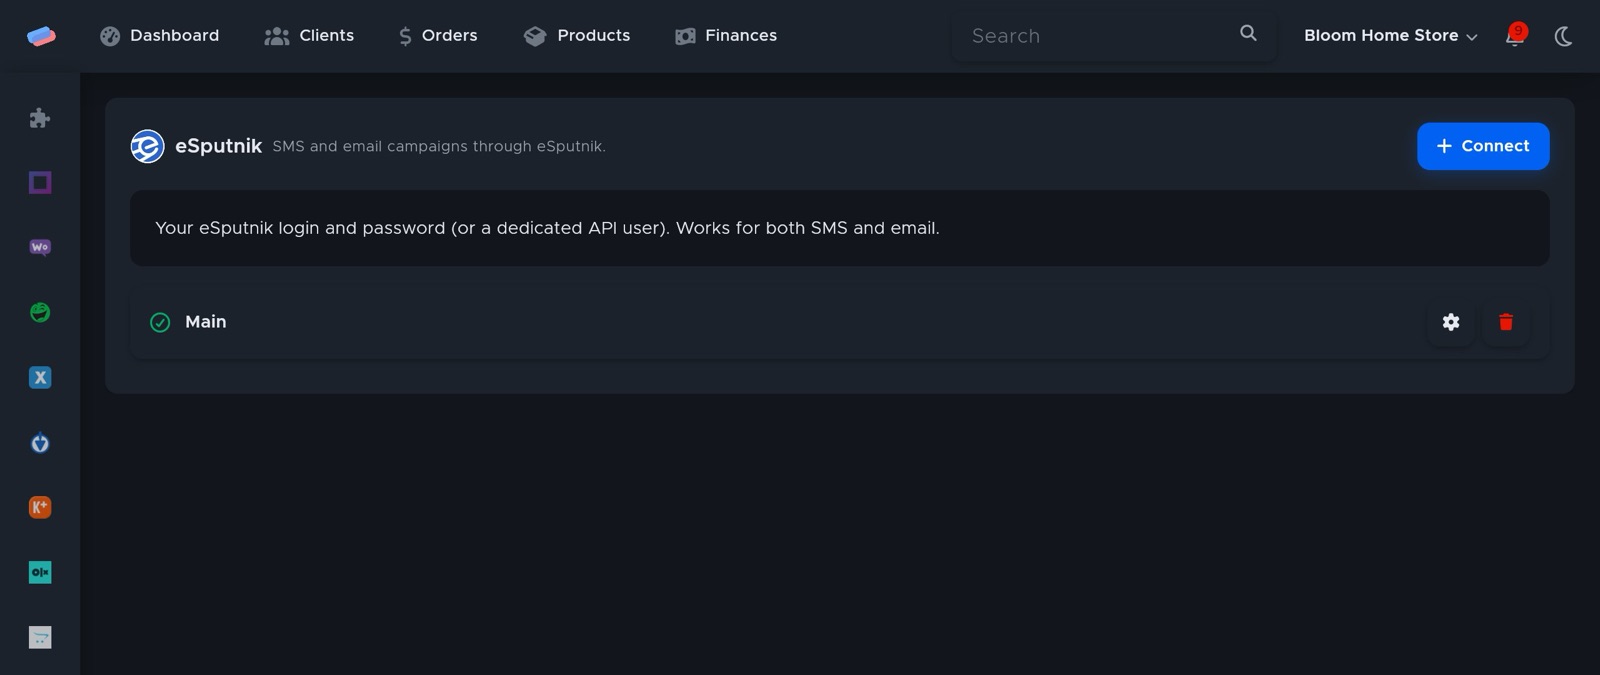Click the green check status icon for Main
1600x675 pixels.
(160, 322)
